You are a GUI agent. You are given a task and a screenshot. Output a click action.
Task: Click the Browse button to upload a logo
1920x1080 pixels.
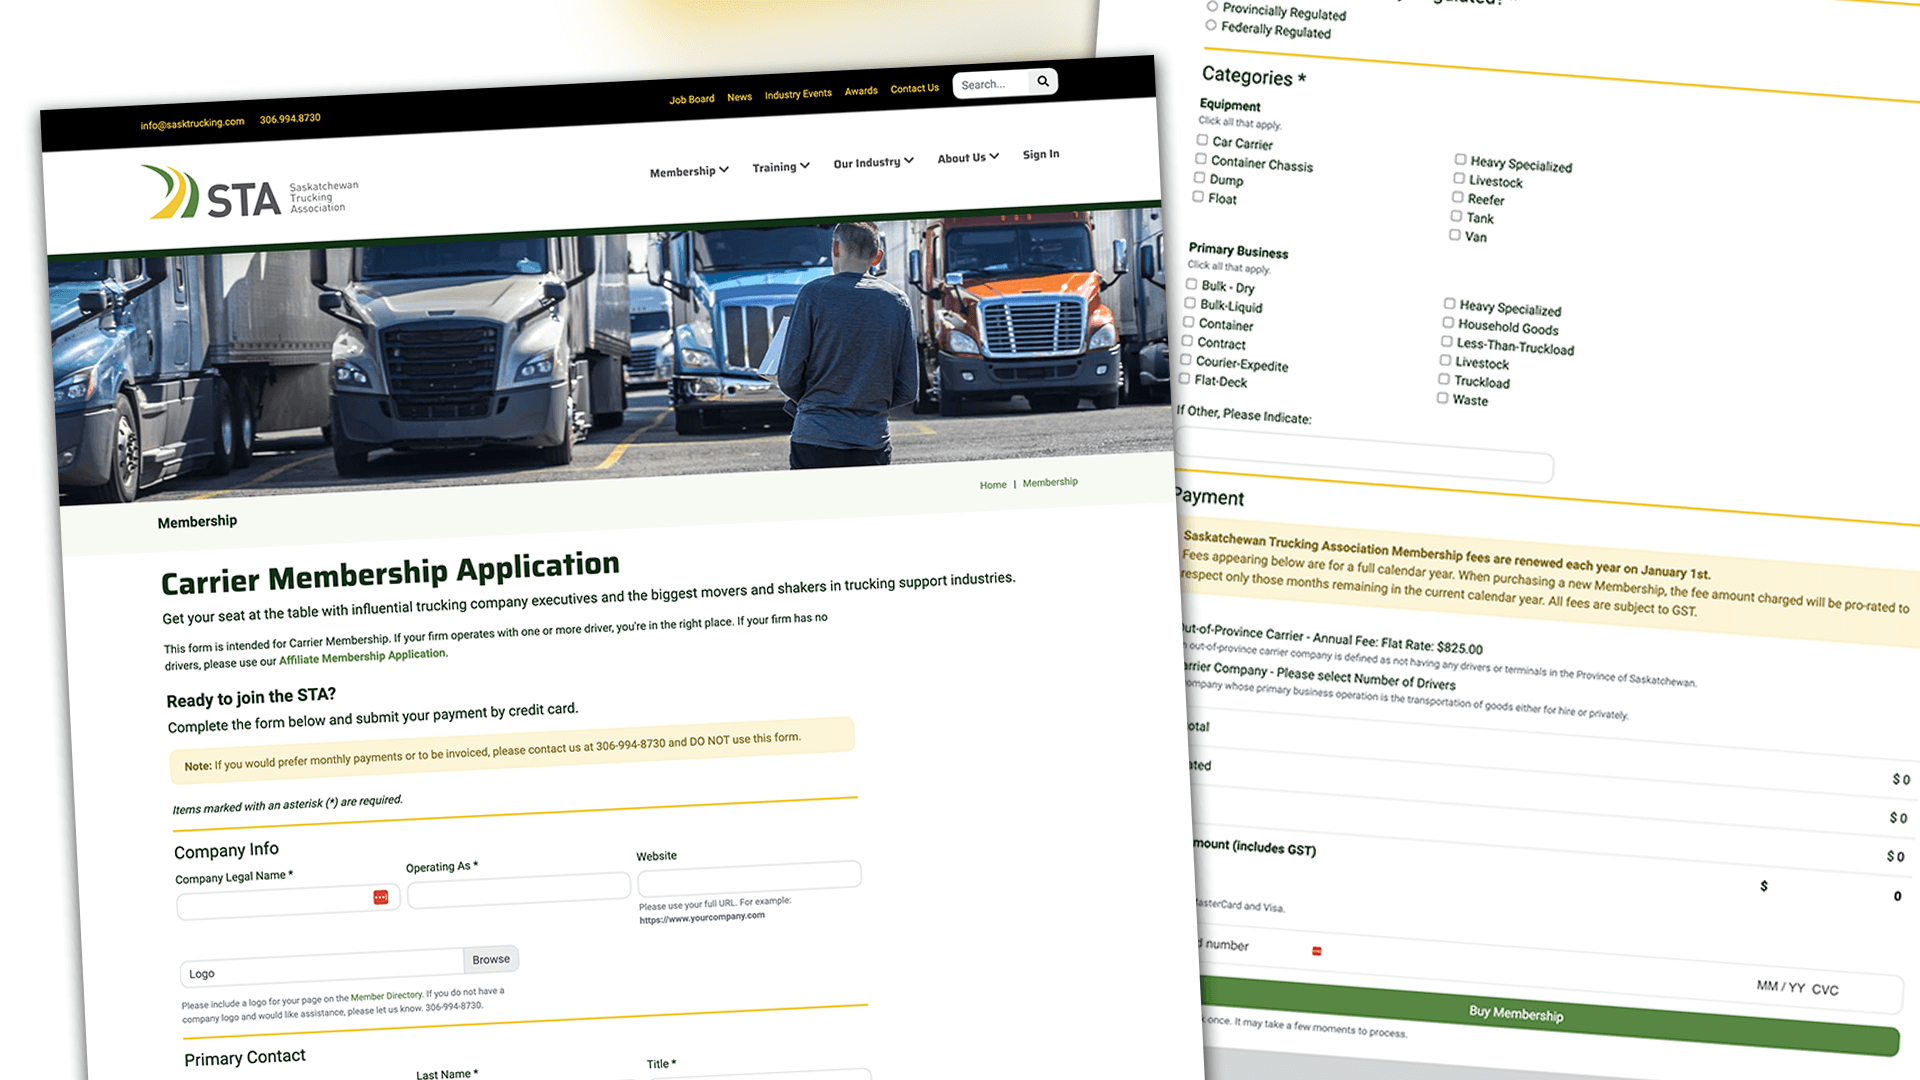[491, 959]
